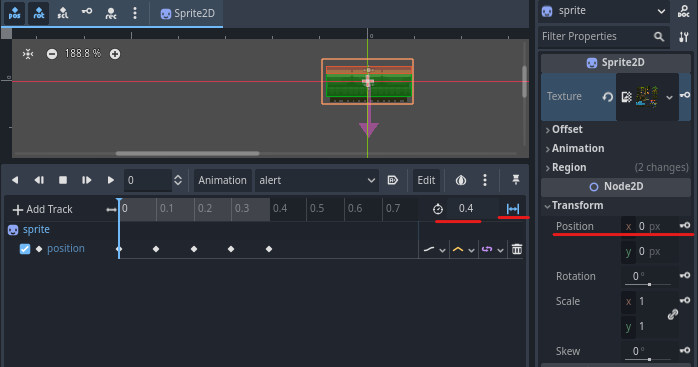The image size is (698, 367).
Task: Play the animation from the current position
Action: click(x=110, y=180)
